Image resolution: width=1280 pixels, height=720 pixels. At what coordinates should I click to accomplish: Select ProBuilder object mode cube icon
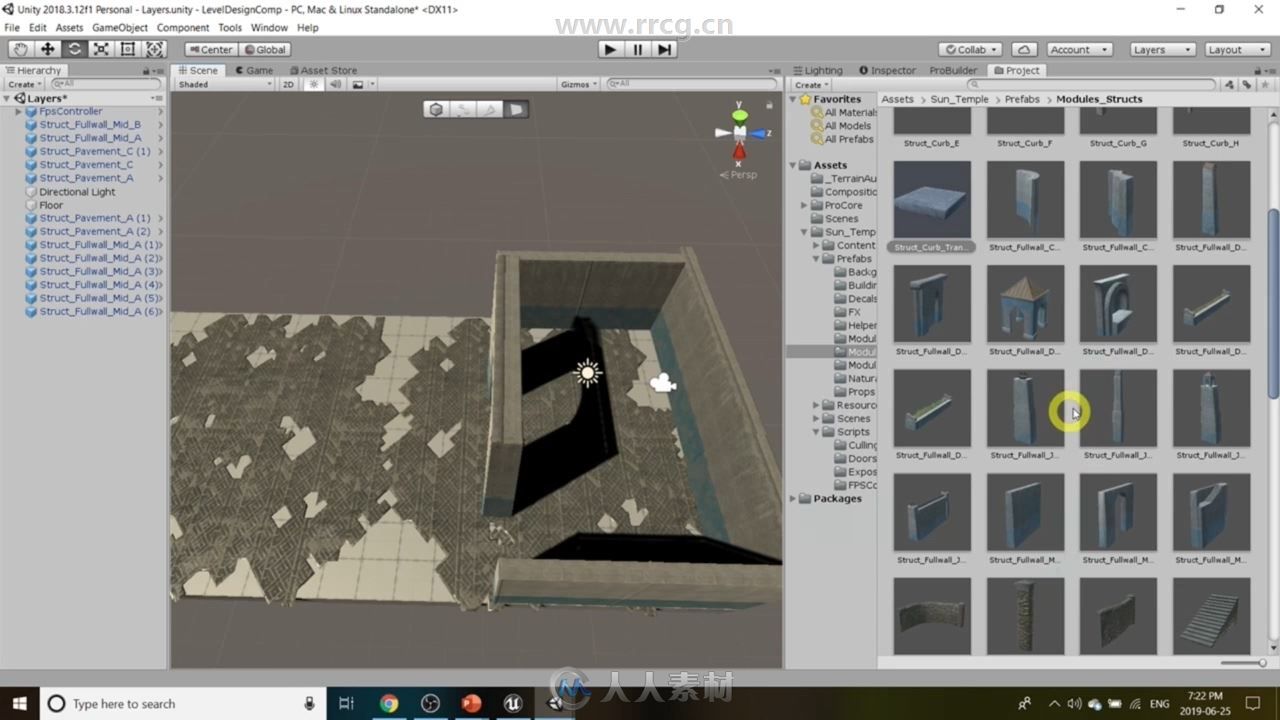(x=436, y=109)
